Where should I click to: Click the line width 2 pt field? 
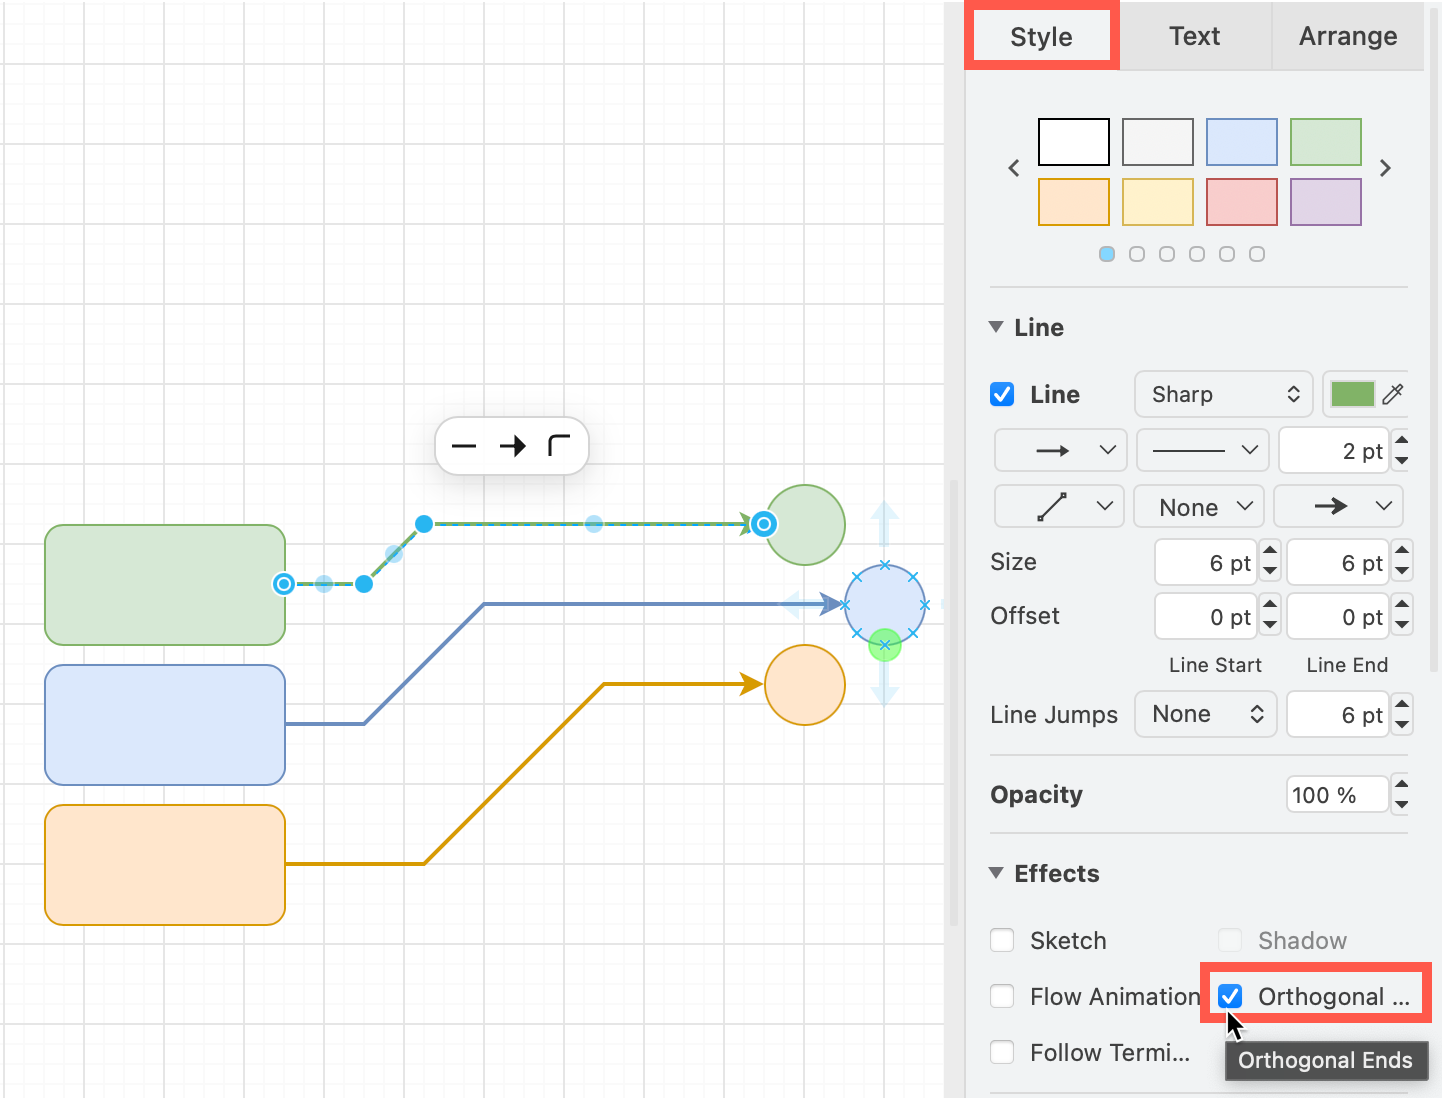point(1334,450)
